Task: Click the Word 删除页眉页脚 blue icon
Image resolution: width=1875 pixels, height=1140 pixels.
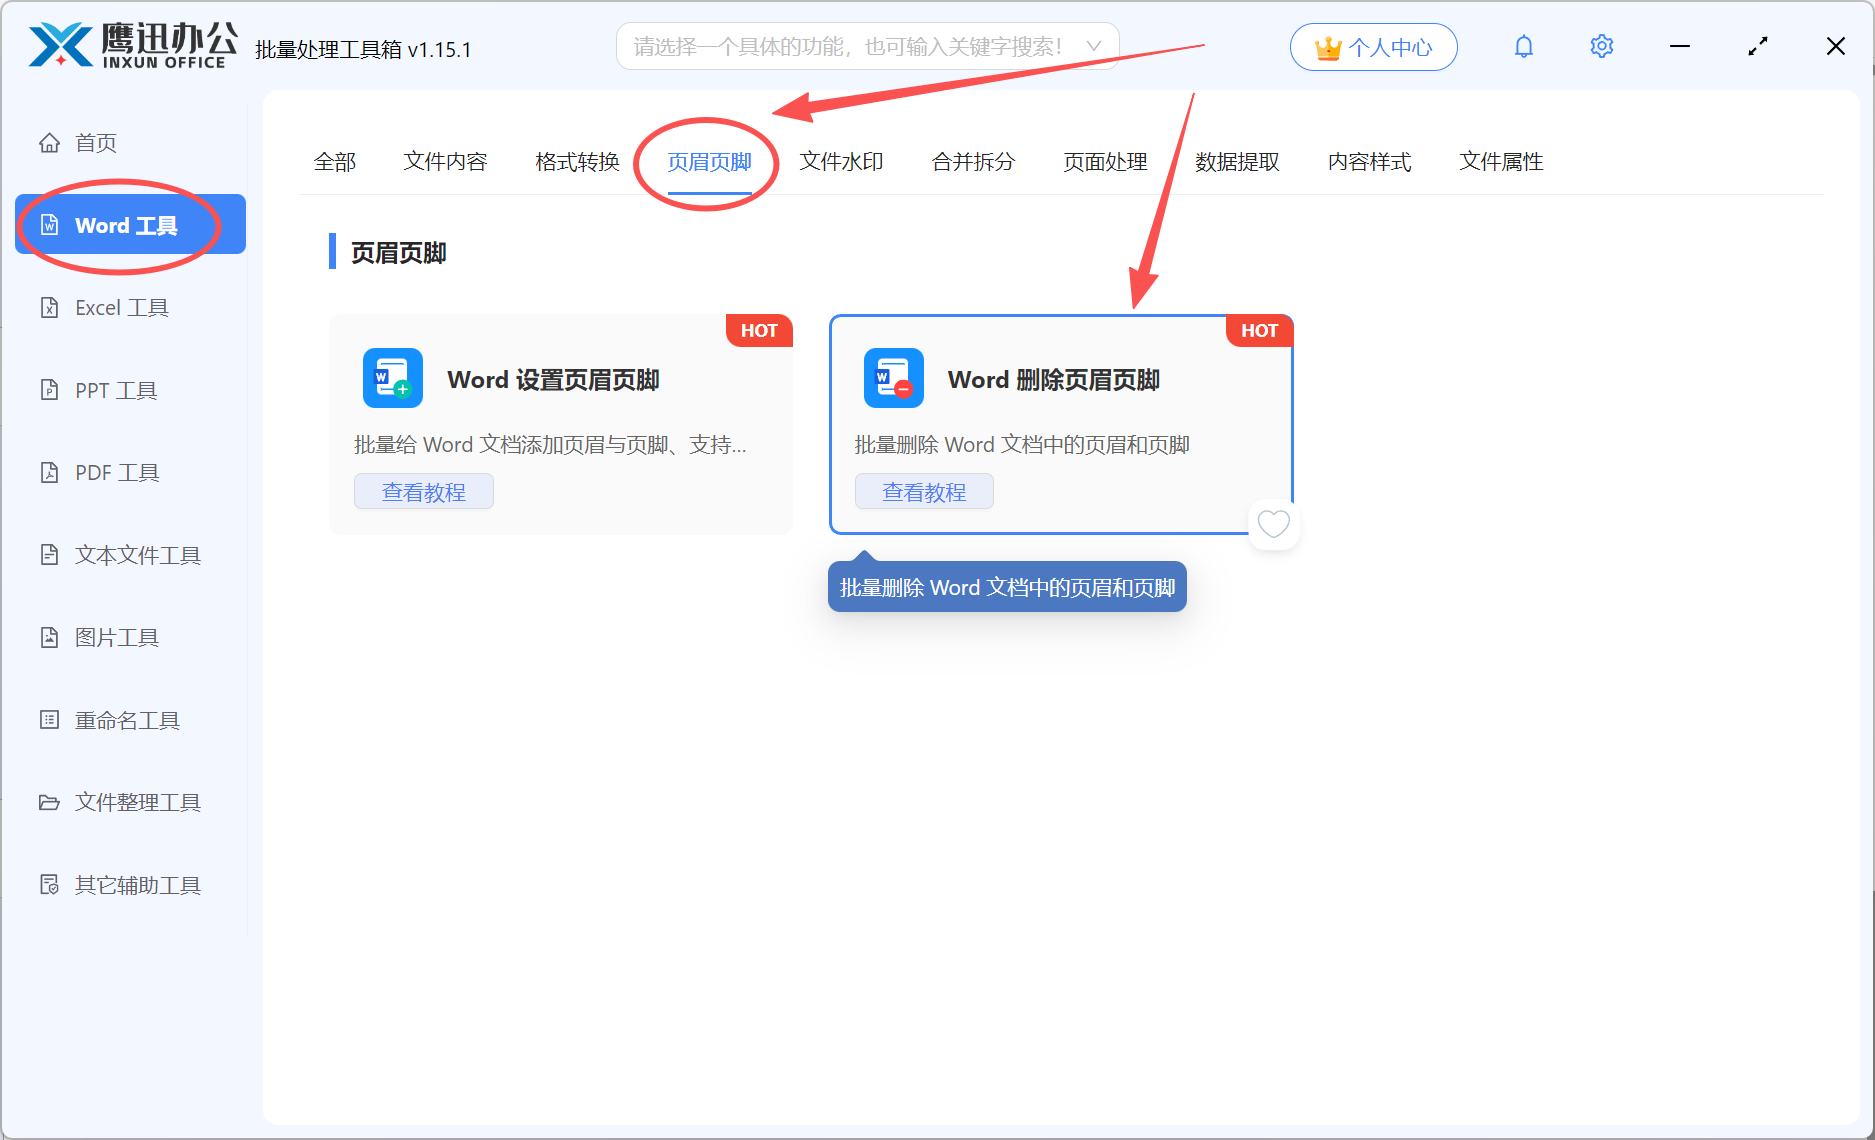Action: (x=894, y=378)
